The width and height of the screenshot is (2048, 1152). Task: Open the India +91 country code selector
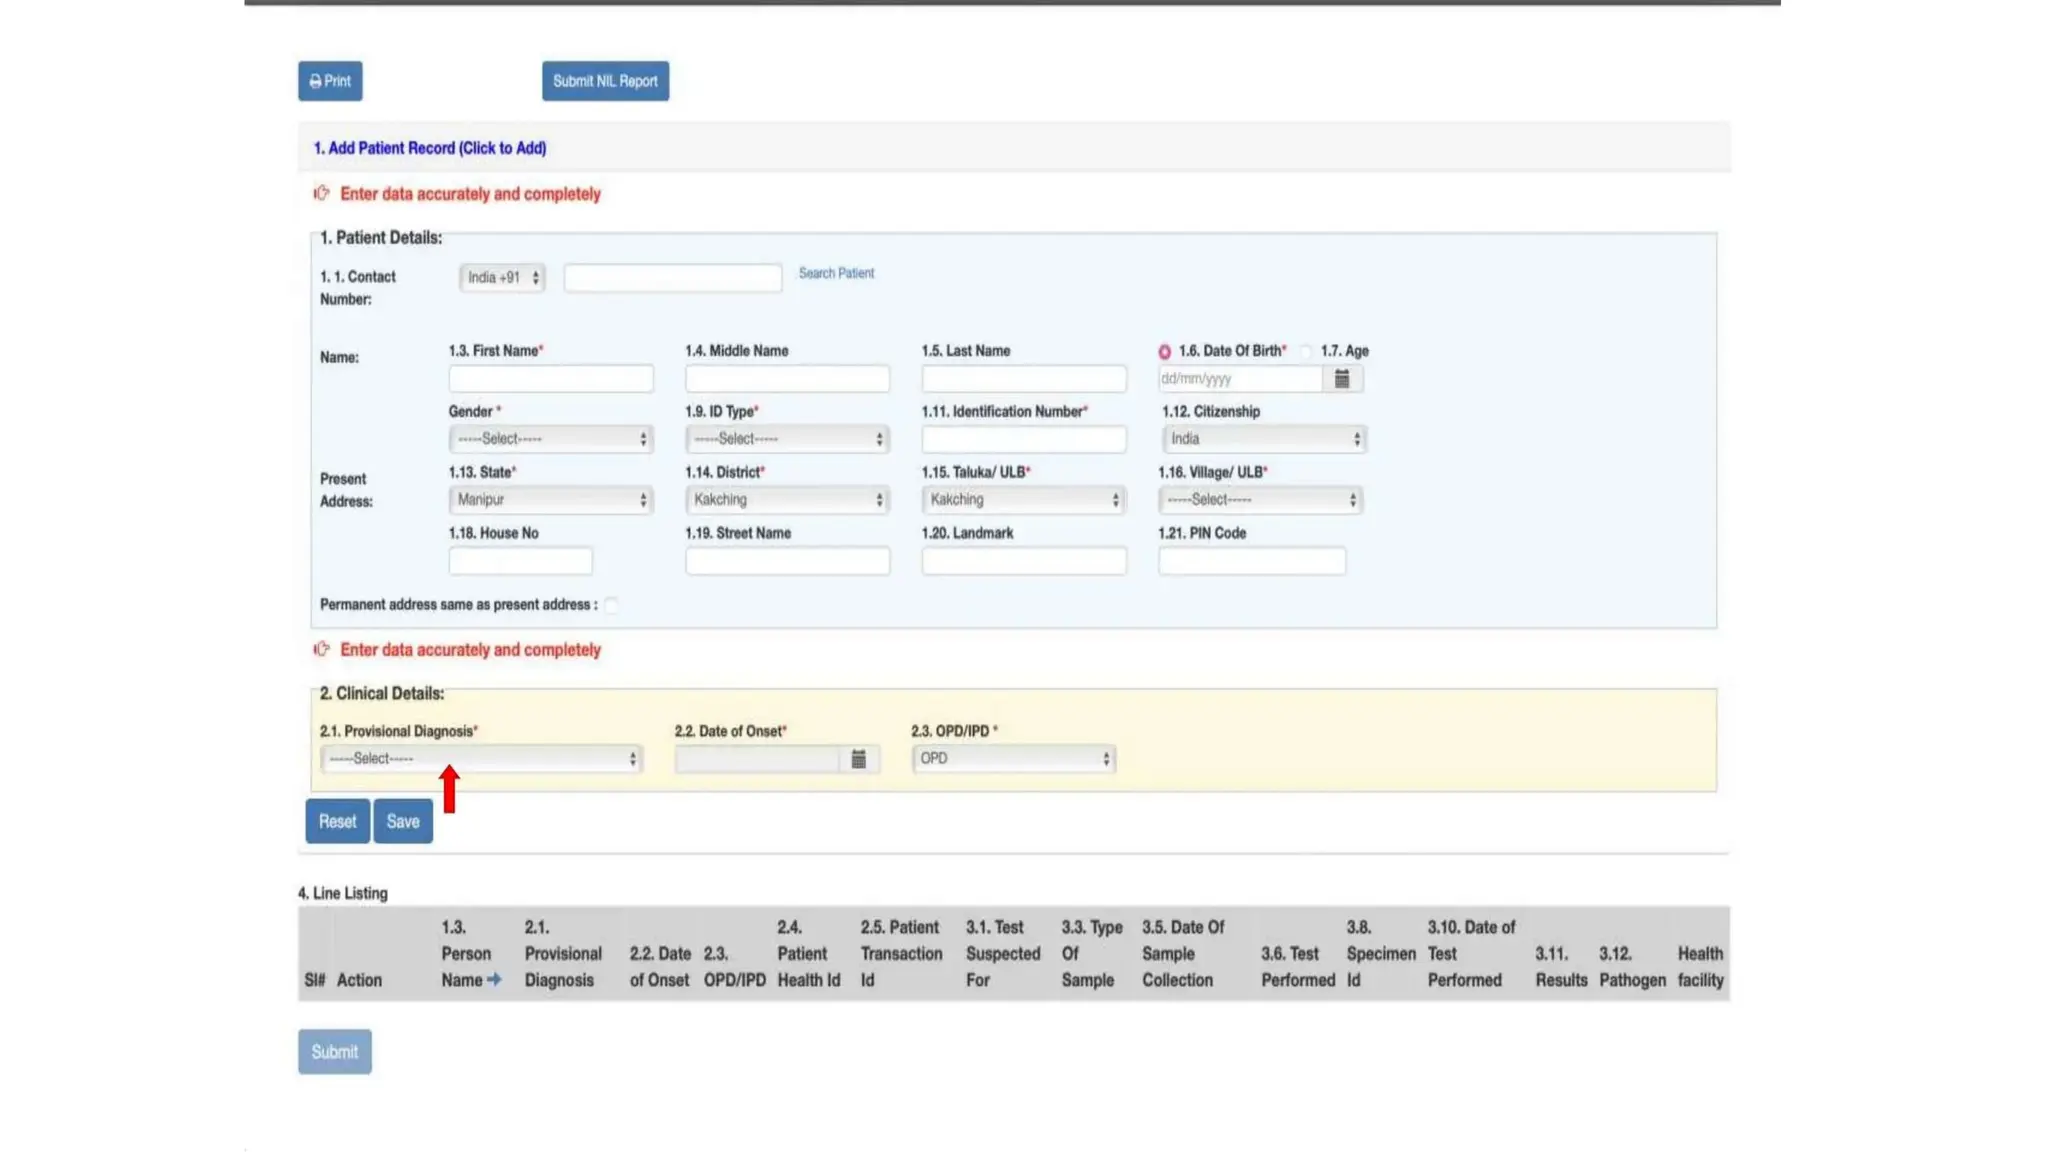(x=502, y=278)
